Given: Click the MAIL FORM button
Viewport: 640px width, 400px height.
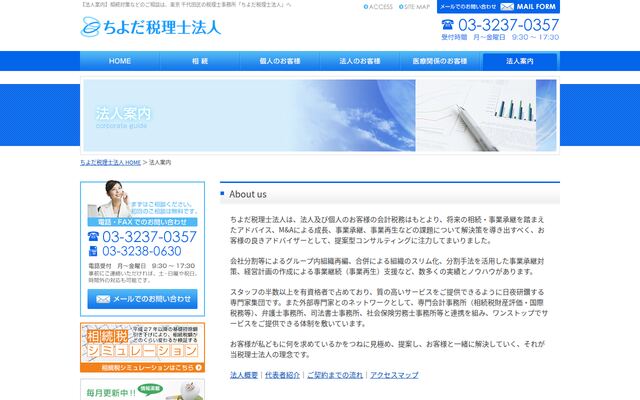Looking at the screenshot, I should (498, 7).
